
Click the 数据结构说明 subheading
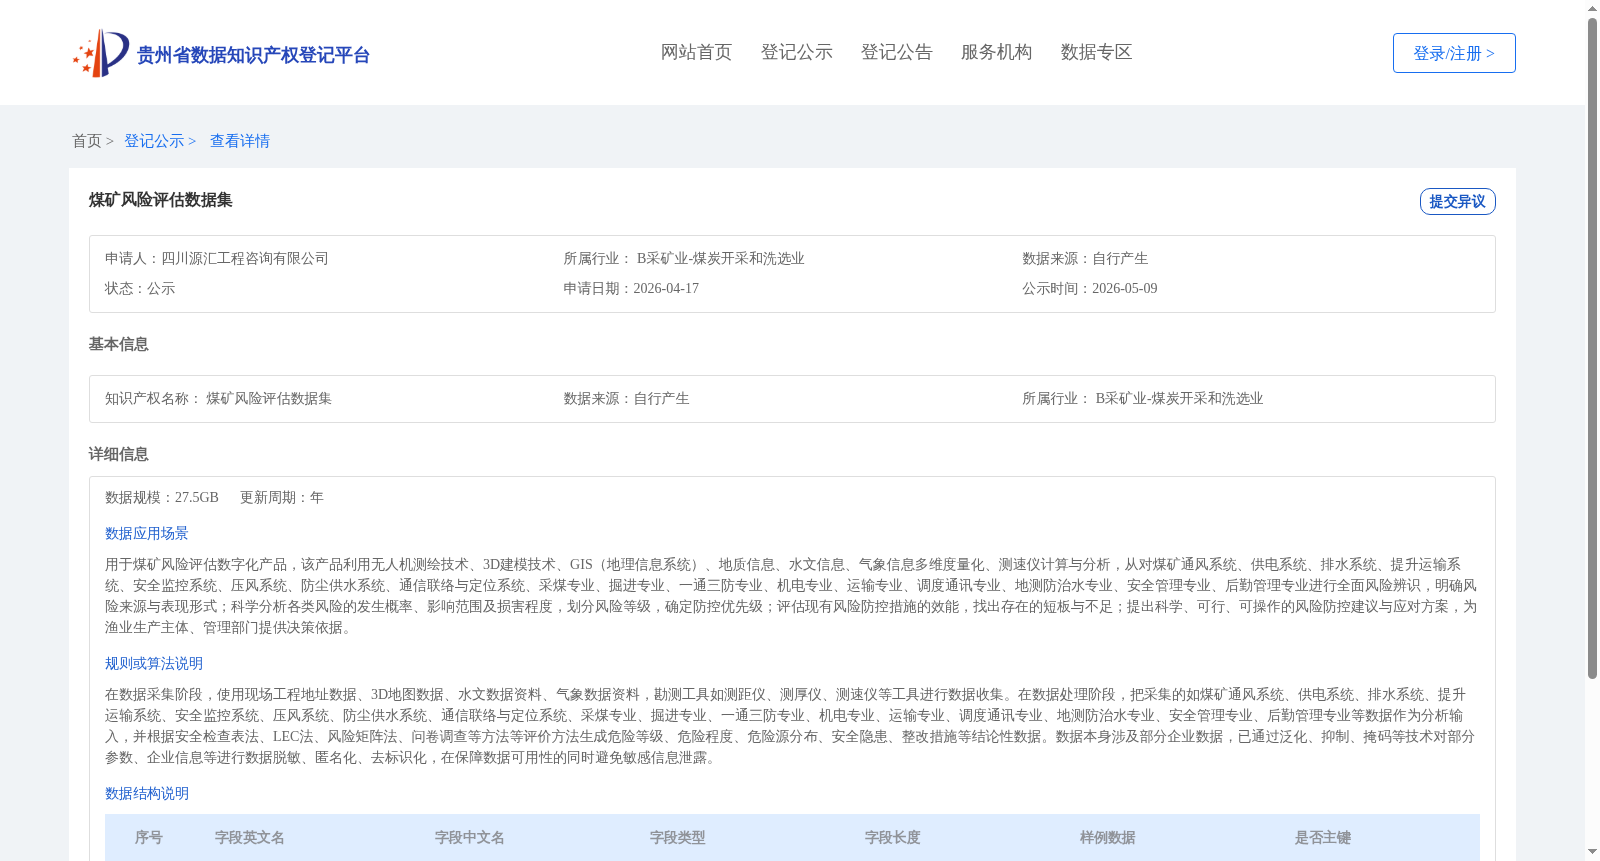pyautogui.click(x=147, y=794)
